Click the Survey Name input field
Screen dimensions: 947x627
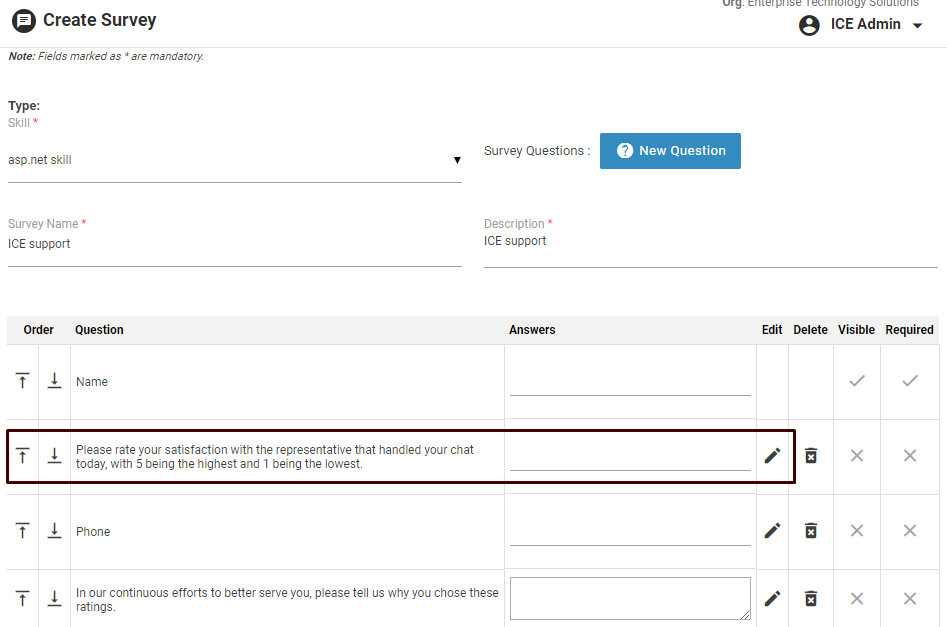point(234,244)
